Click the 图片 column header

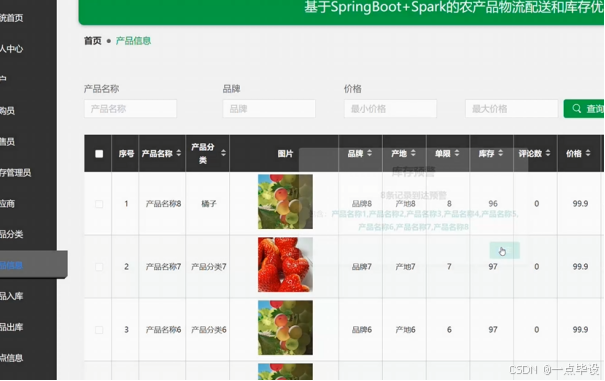point(285,154)
